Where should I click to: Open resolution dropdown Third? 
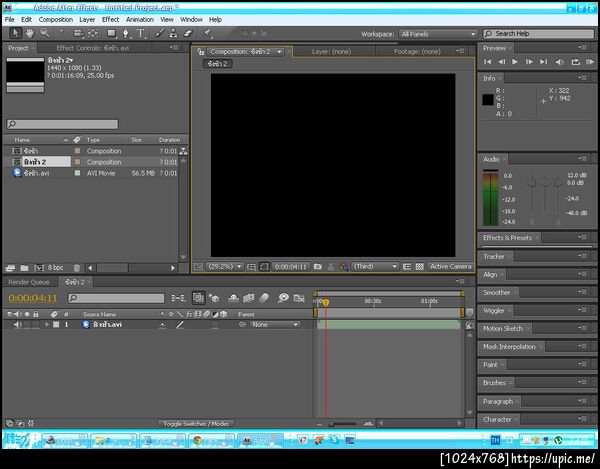click(375, 267)
